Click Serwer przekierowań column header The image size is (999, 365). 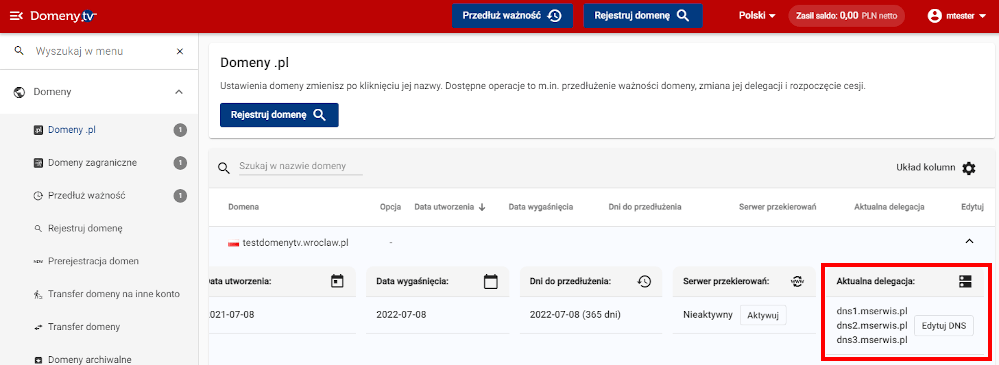[x=777, y=207]
